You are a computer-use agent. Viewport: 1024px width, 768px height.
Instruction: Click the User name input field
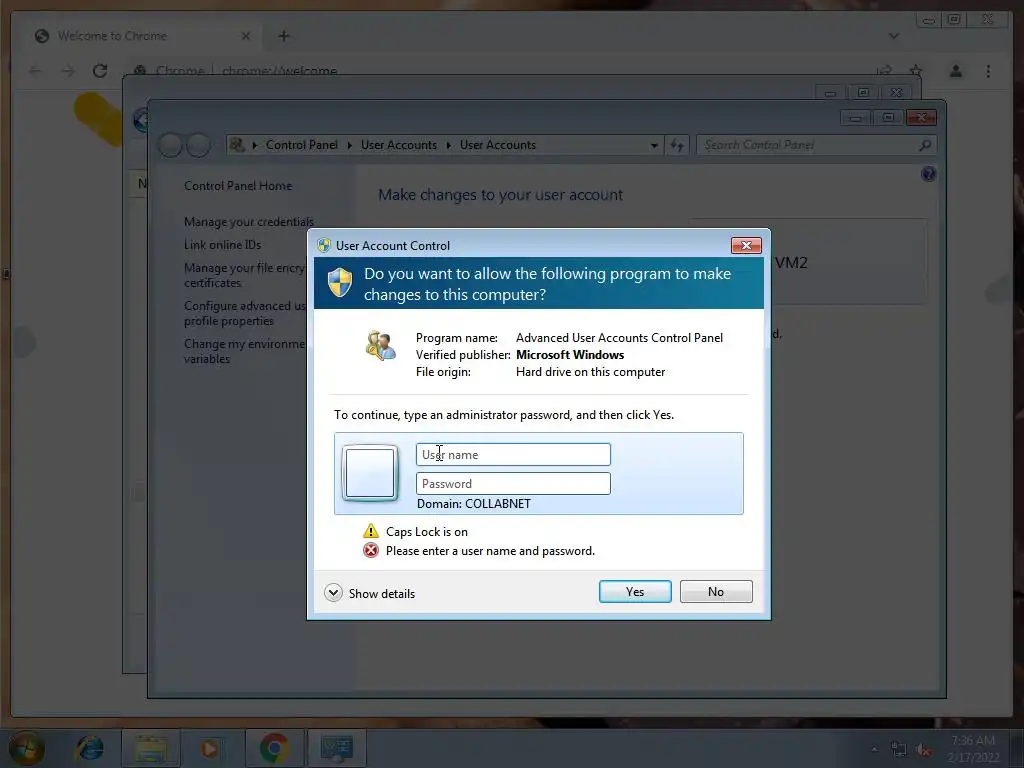513,455
